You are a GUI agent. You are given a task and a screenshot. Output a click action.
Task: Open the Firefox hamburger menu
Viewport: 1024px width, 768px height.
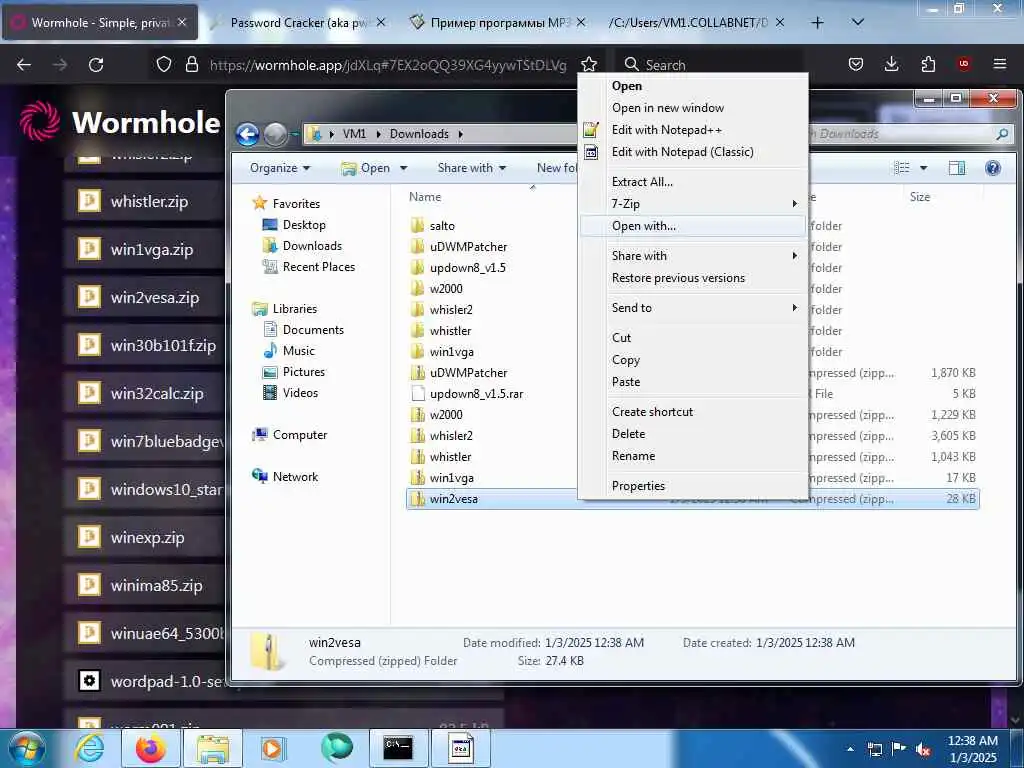[999, 64]
